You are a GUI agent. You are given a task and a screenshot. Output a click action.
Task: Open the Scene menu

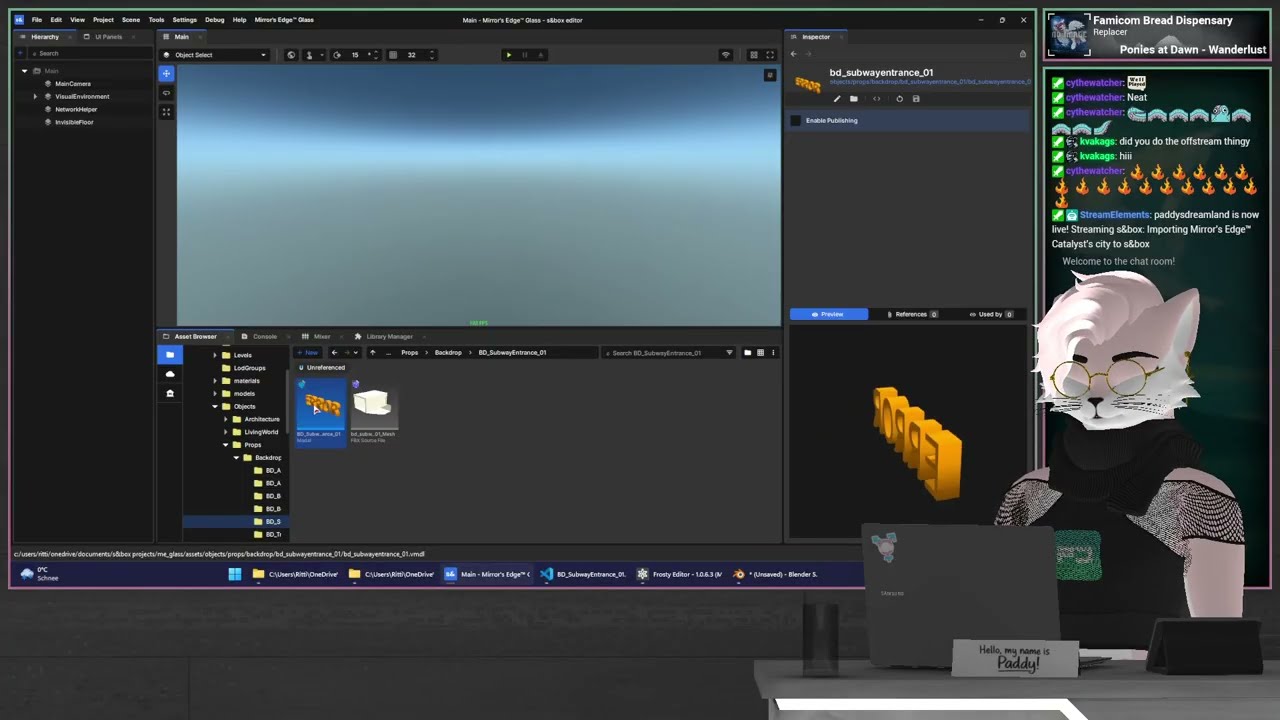pyautogui.click(x=131, y=20)
